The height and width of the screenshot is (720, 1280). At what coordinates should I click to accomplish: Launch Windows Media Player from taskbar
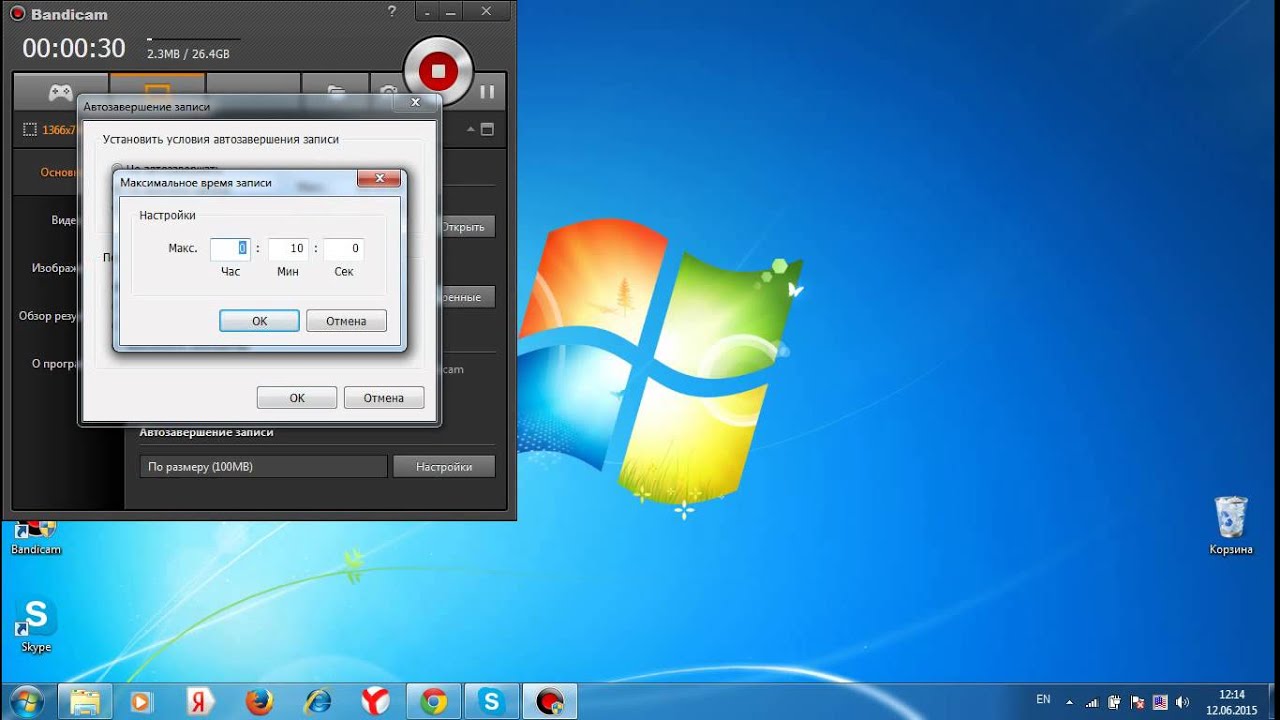tap(141, 701)
